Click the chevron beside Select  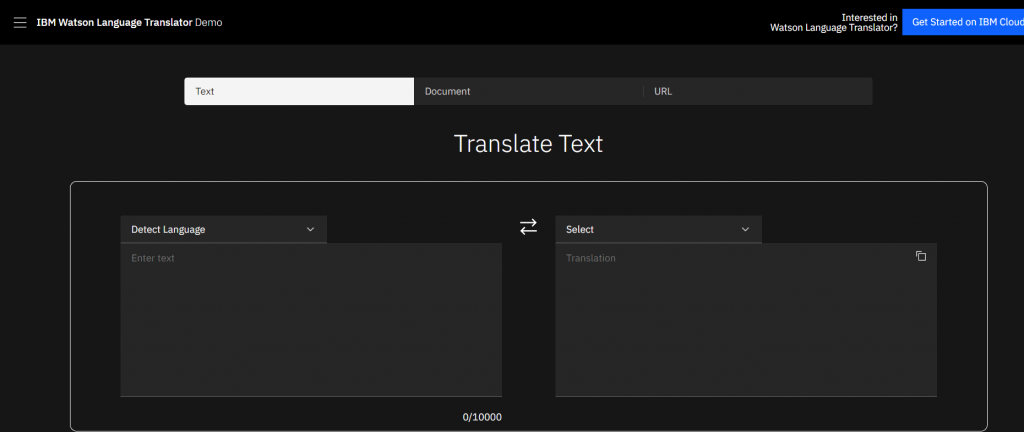pyautogui.click(x=745, y=229)
